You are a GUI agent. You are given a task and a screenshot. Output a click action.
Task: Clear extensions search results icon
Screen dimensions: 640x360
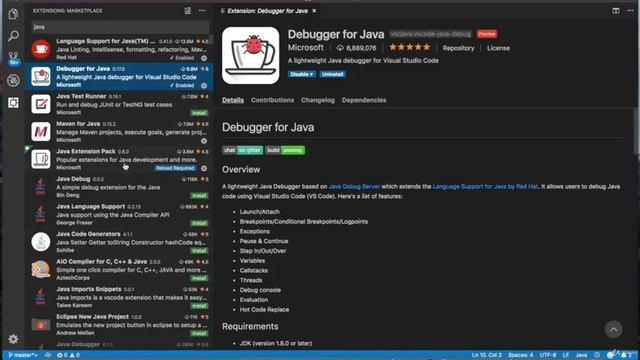[187, 11]
